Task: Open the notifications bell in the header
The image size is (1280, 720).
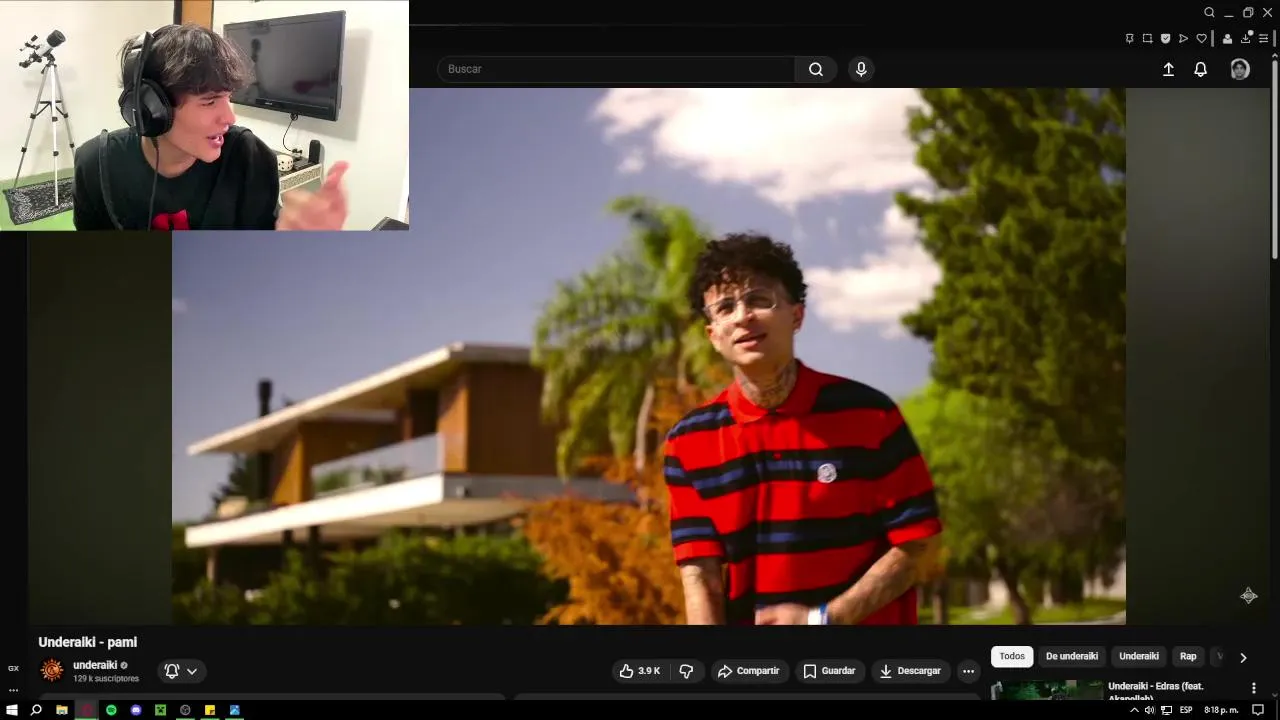Action: tap(1201, 69)
